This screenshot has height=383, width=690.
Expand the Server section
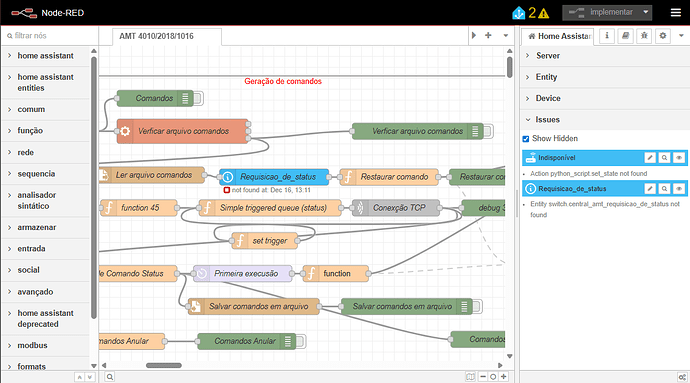click(x=605, y=56)
